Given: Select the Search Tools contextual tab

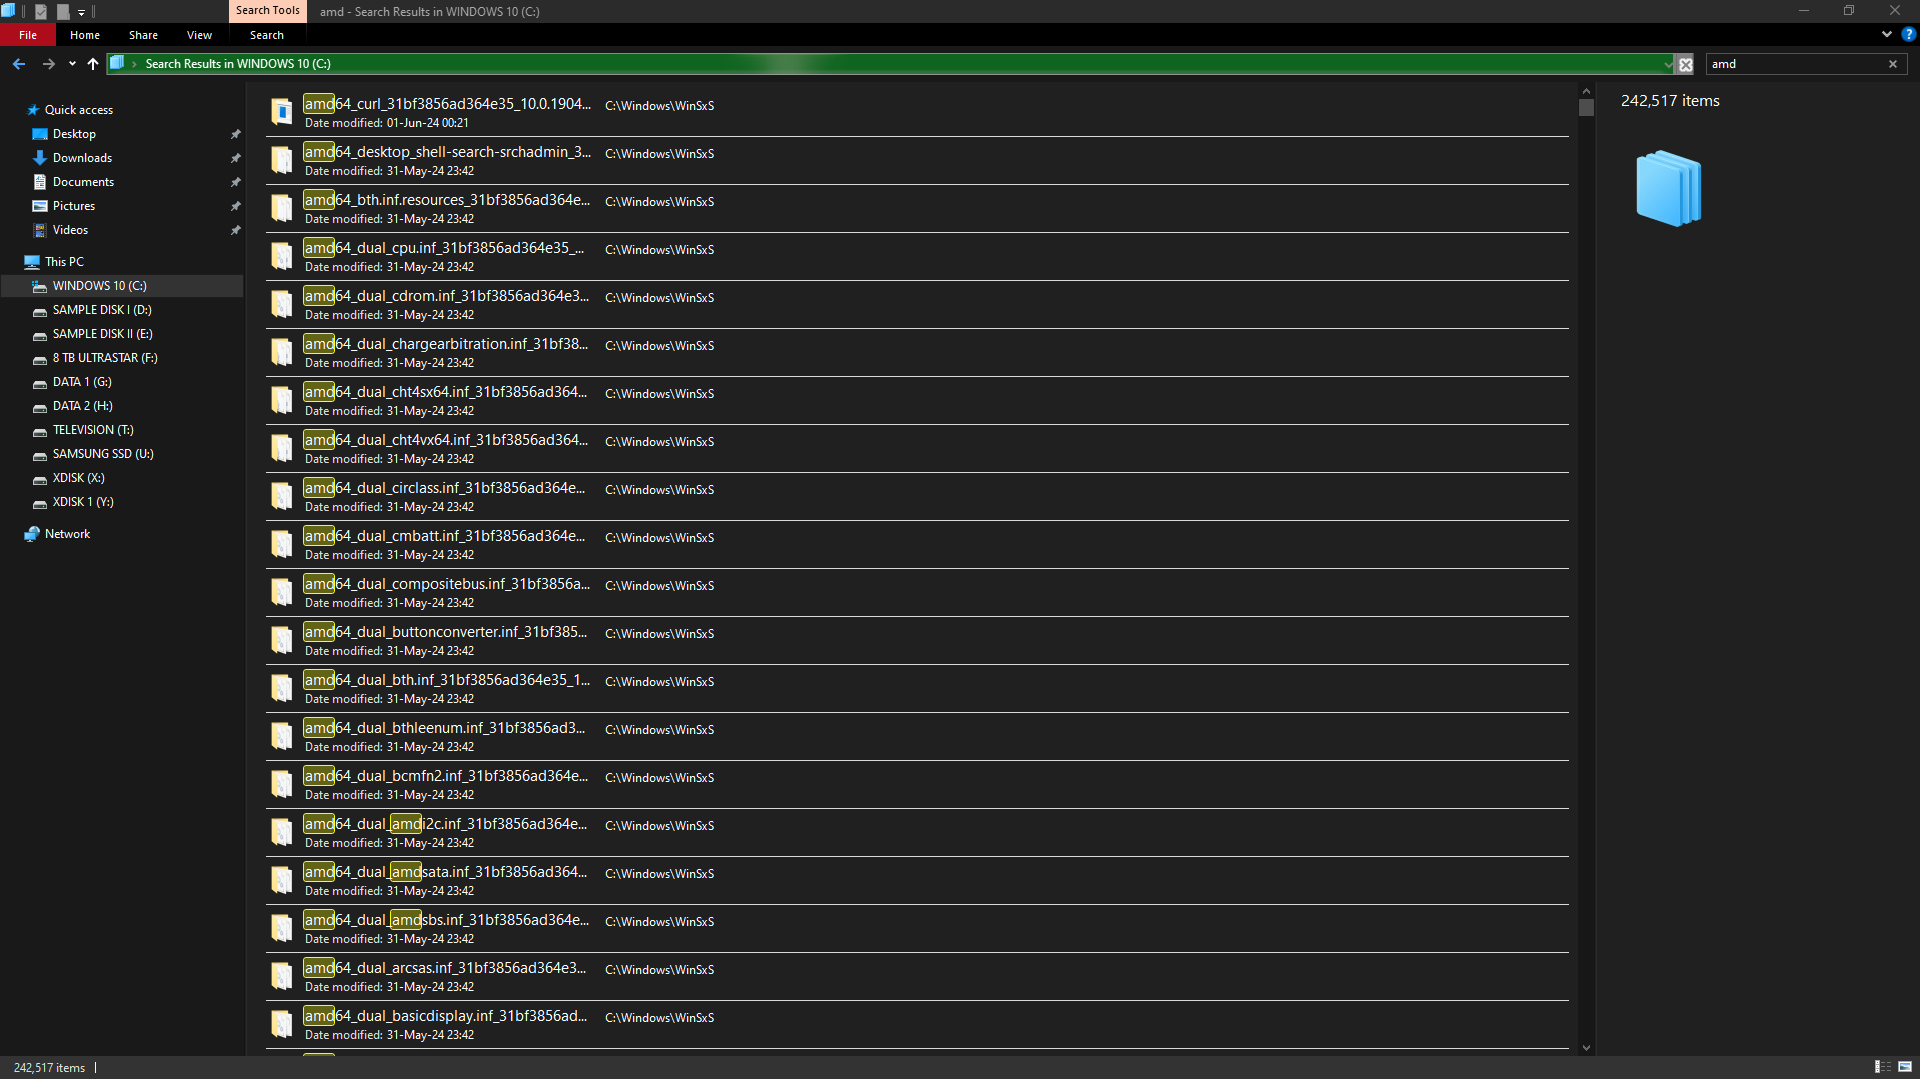Looking at the screenshot, I should click(267, 11).
